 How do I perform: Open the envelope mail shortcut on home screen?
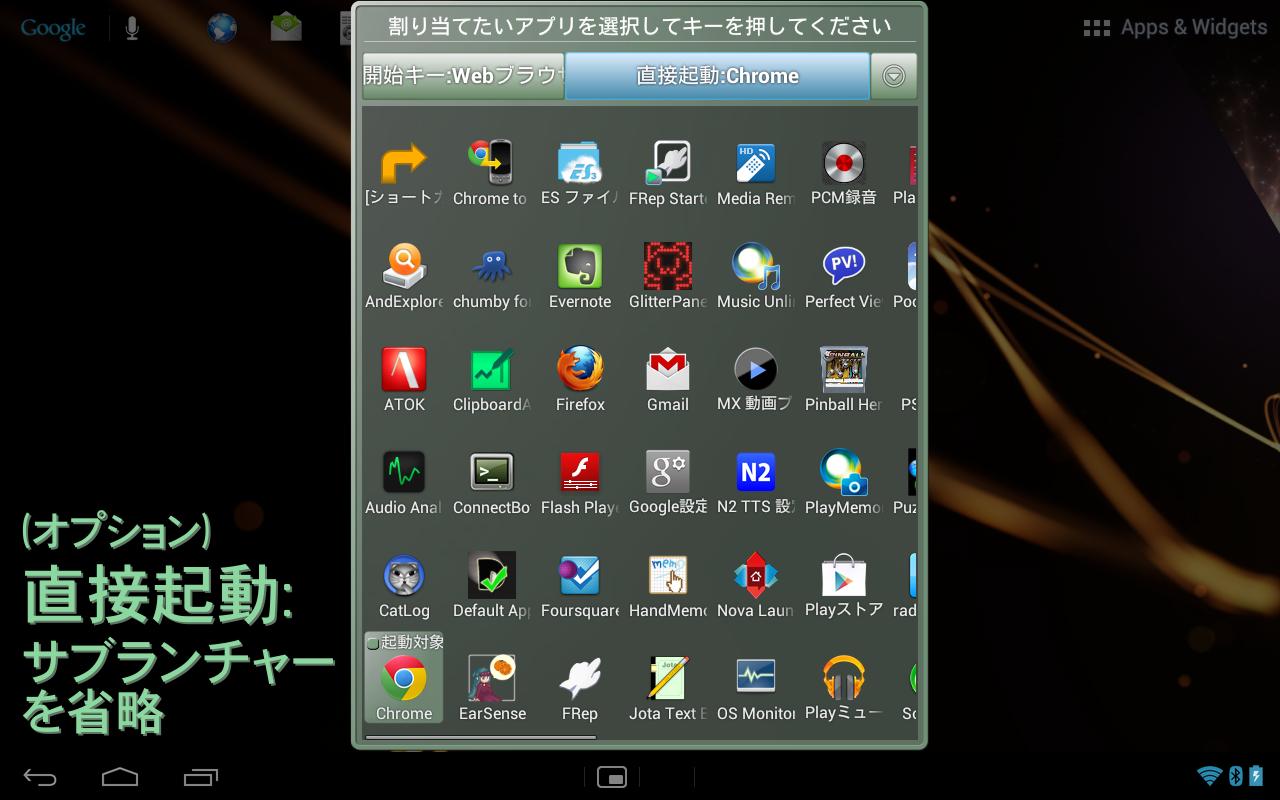(286, 27)
